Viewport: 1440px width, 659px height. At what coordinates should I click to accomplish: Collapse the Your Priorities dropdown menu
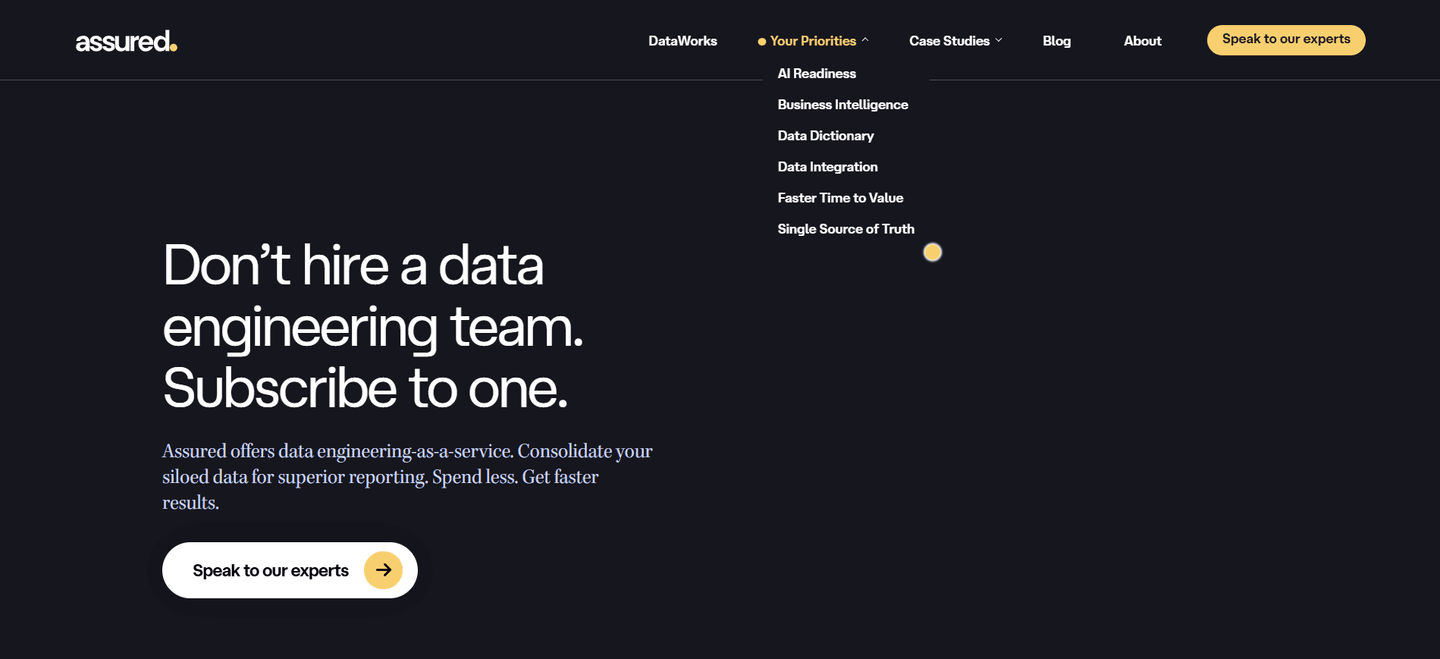[x=813, y=41]
